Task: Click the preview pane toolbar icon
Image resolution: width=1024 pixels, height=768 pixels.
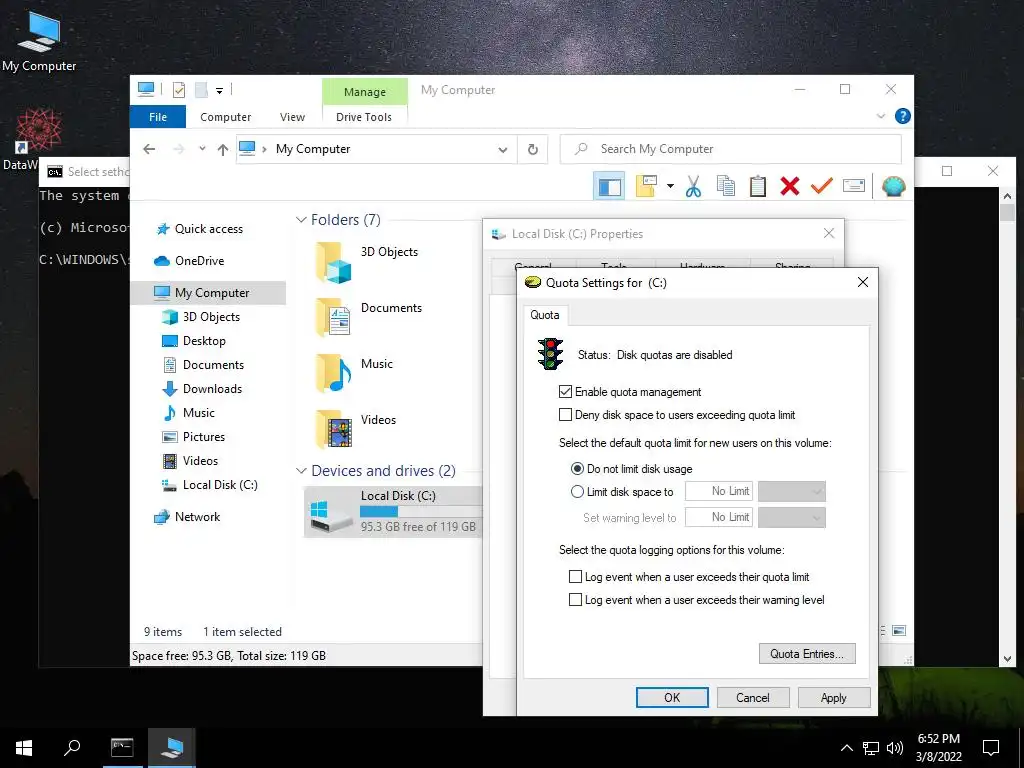Action: [x=609, y=187]
